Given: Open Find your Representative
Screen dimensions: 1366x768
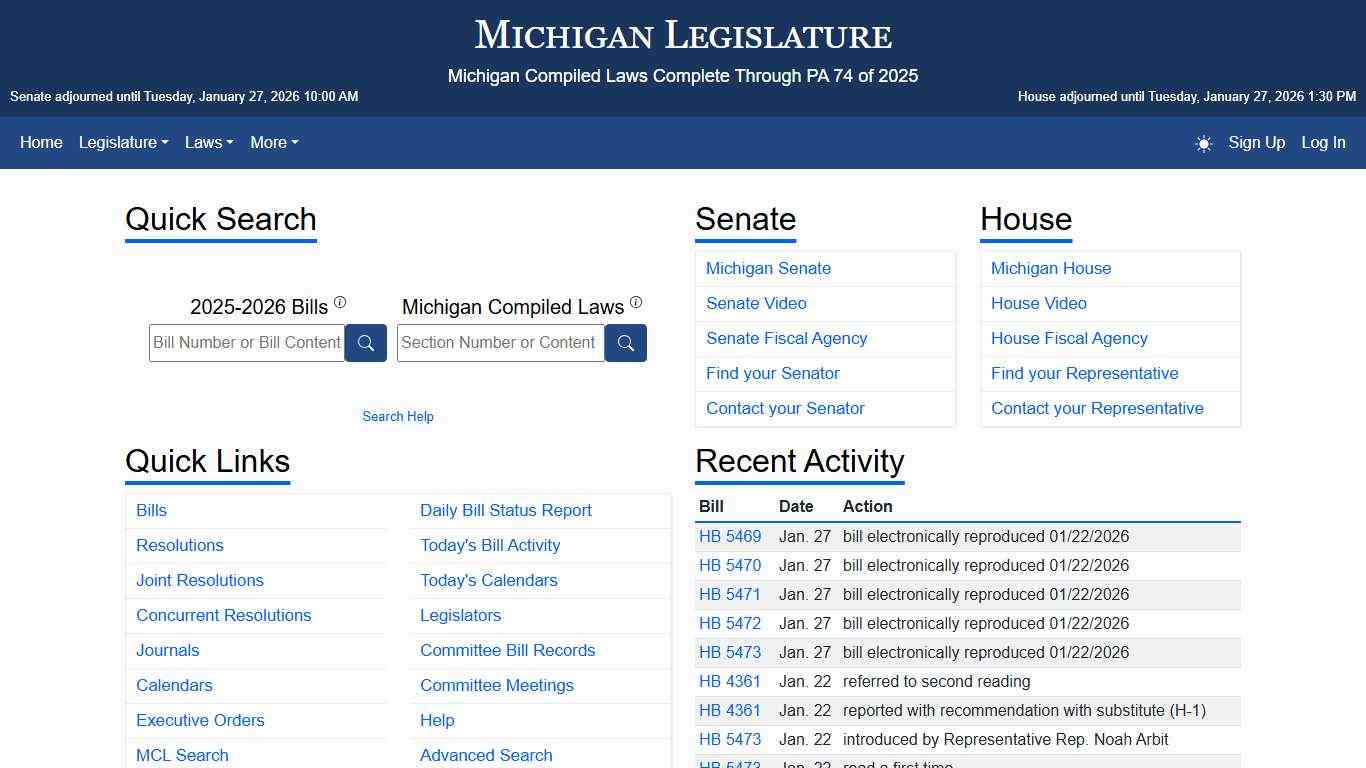Looking at the screenshot, I should click(x=1085, y=373).
